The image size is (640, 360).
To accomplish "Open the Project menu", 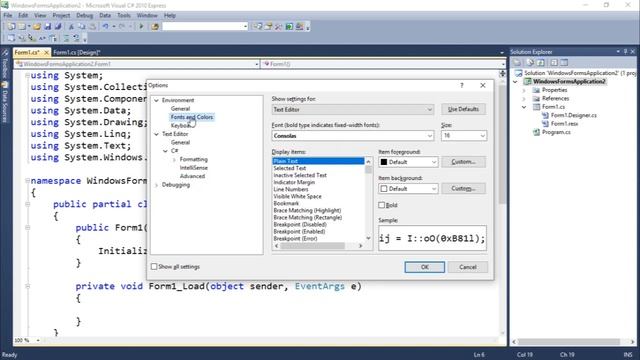I will pos(61,16).
